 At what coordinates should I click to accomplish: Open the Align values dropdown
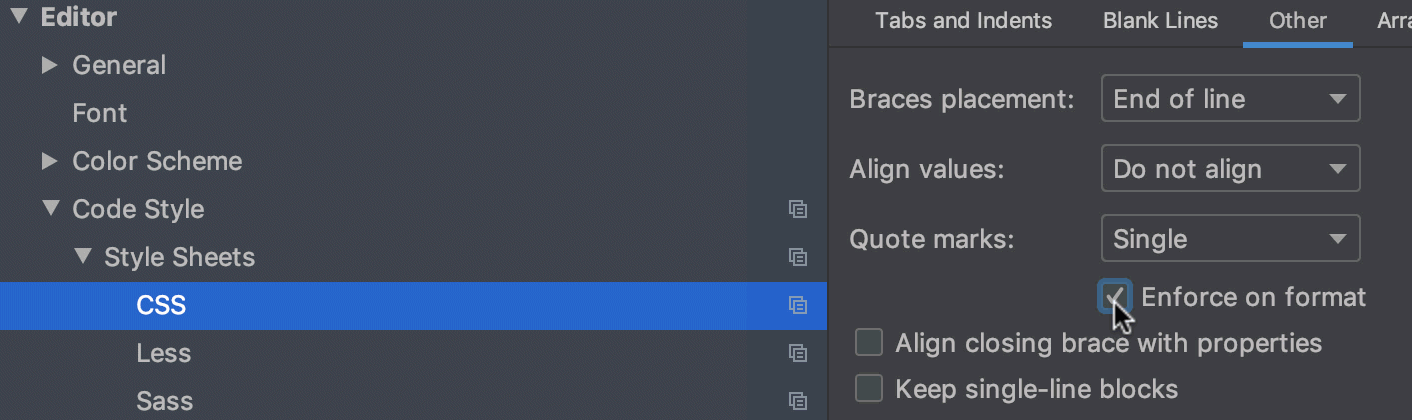(x=1230, y=169)
